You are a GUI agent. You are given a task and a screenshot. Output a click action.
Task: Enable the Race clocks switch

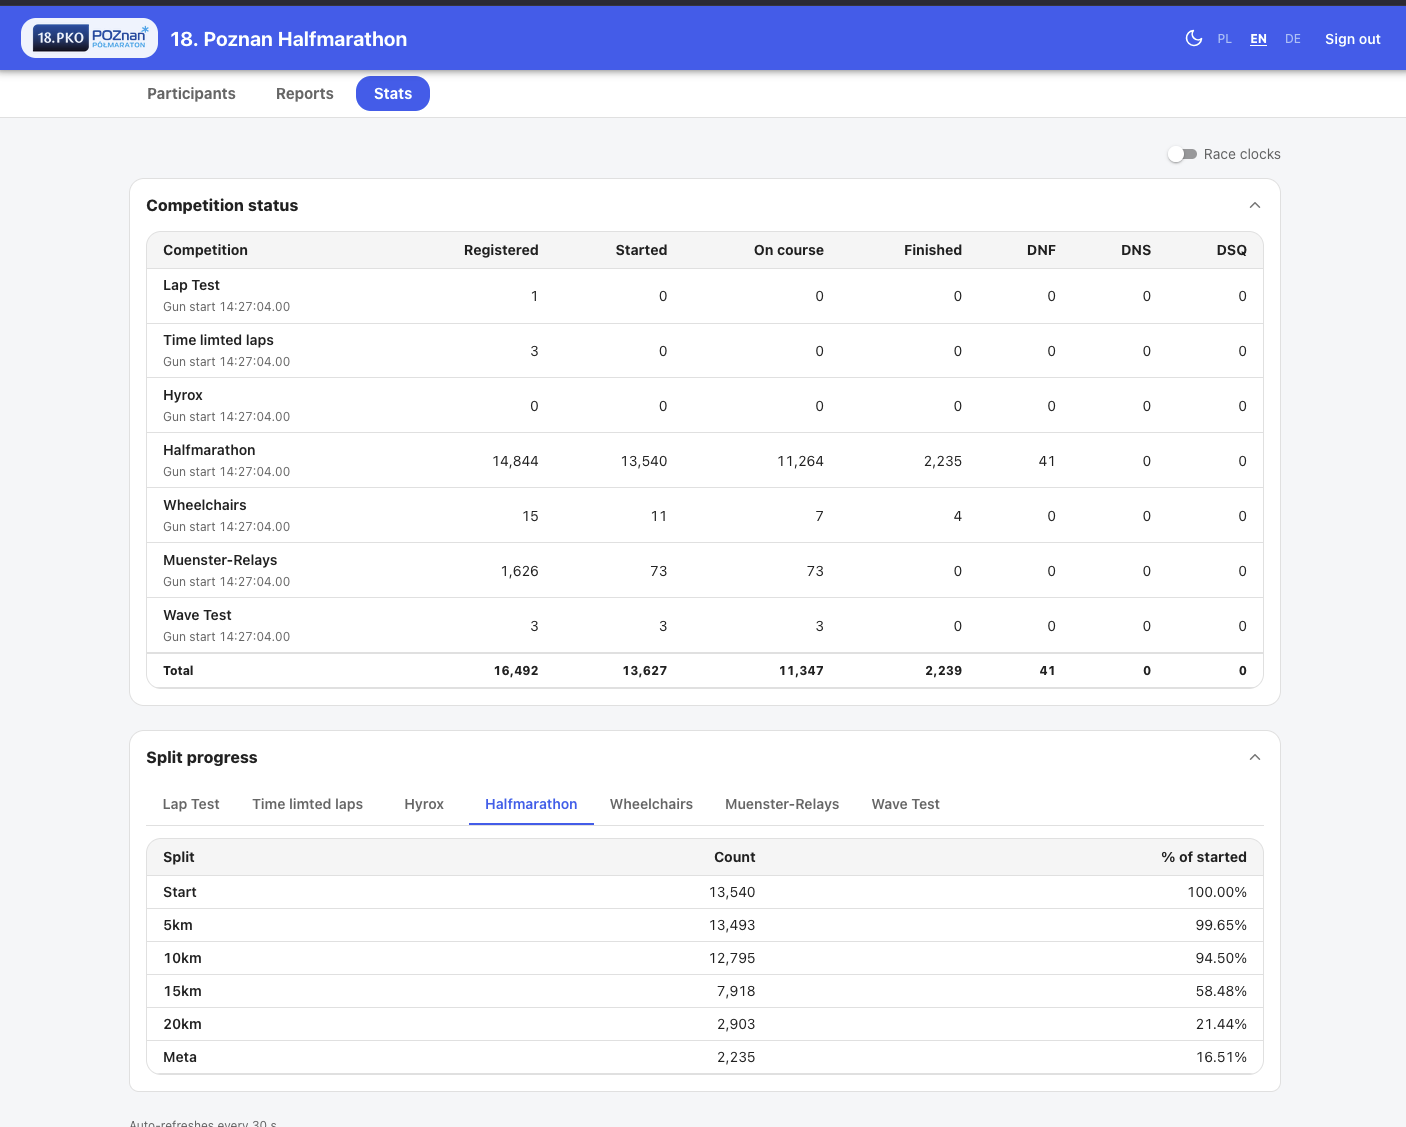tap(1182, 154)
